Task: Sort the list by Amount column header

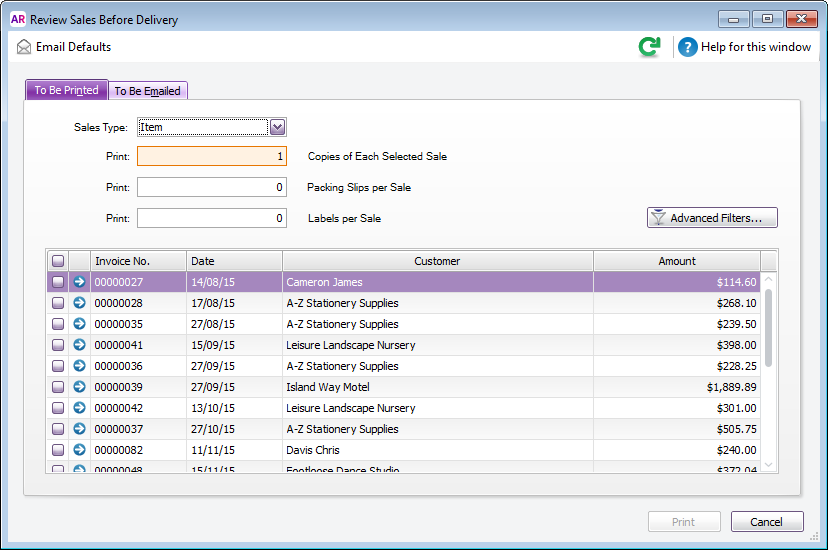Action: click(676, 261)
